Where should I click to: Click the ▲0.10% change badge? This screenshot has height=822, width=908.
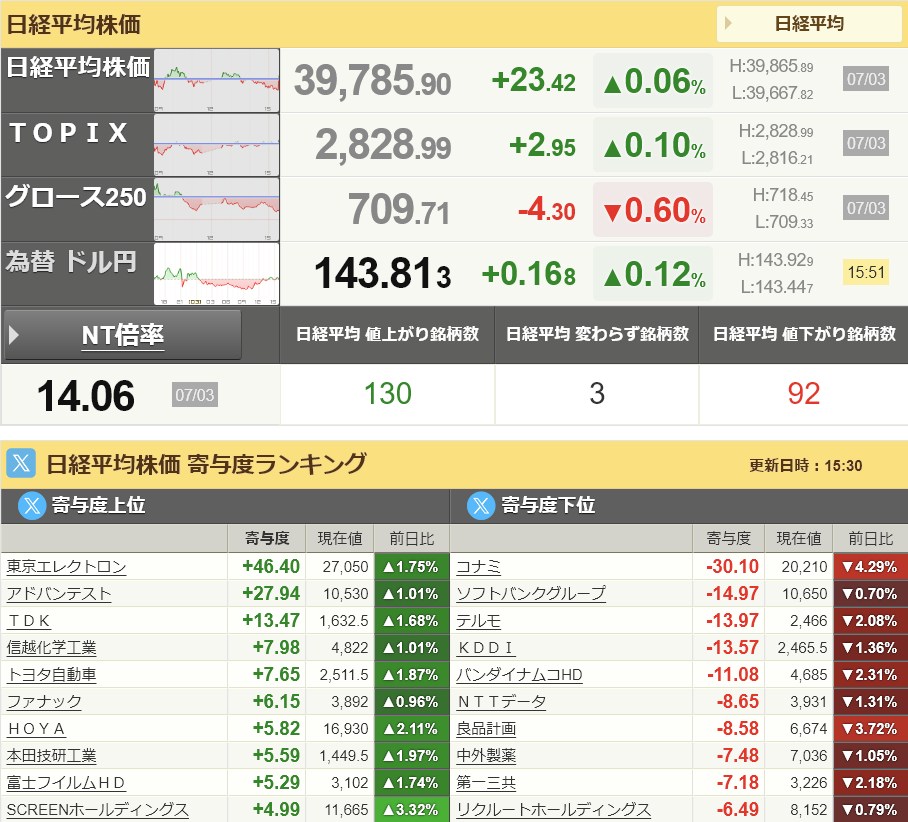click(x=653, y=145)
